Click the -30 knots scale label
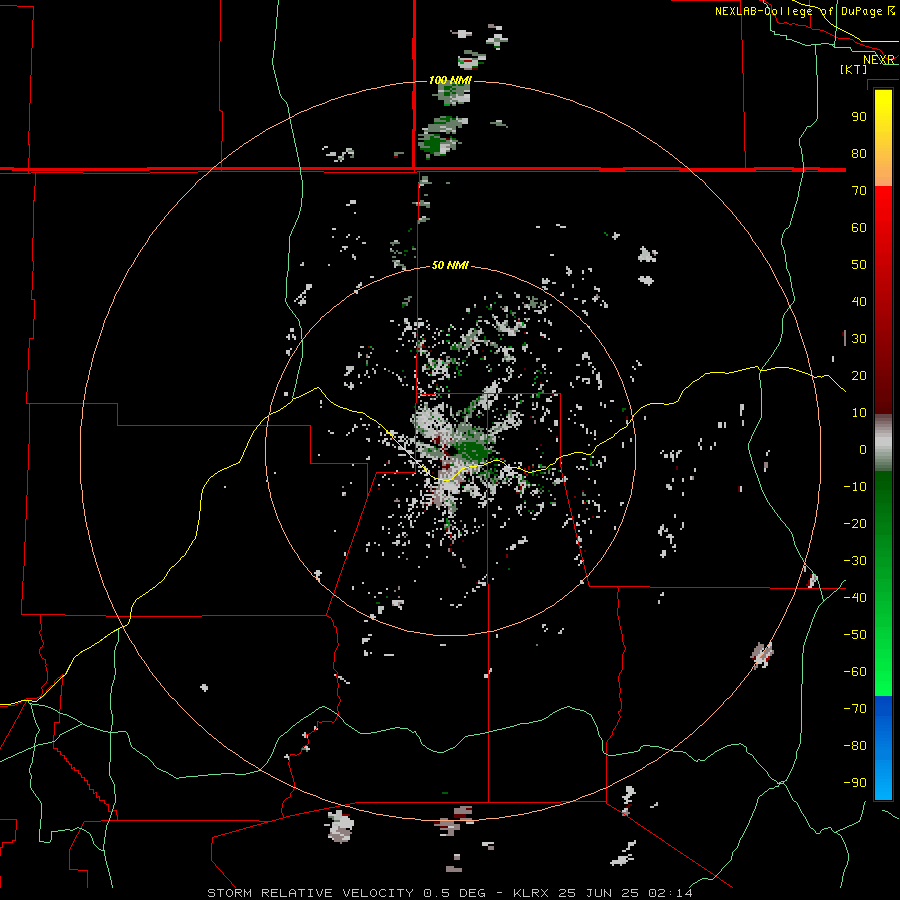Image resolution: width=900 pixels, height=900 pixels. pos(855,561)
